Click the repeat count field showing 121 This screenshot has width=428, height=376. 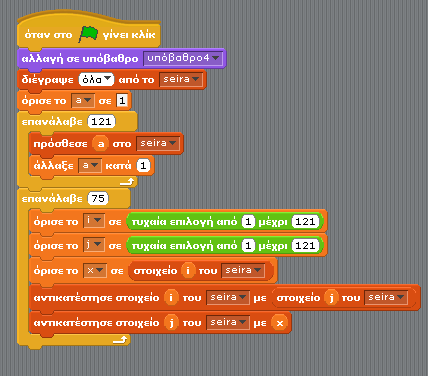coord(101,122)
